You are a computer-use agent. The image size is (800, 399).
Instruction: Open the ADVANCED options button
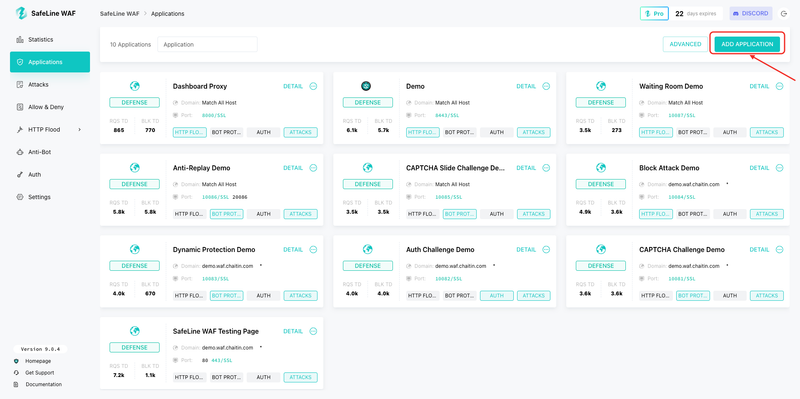pos(685,44)
